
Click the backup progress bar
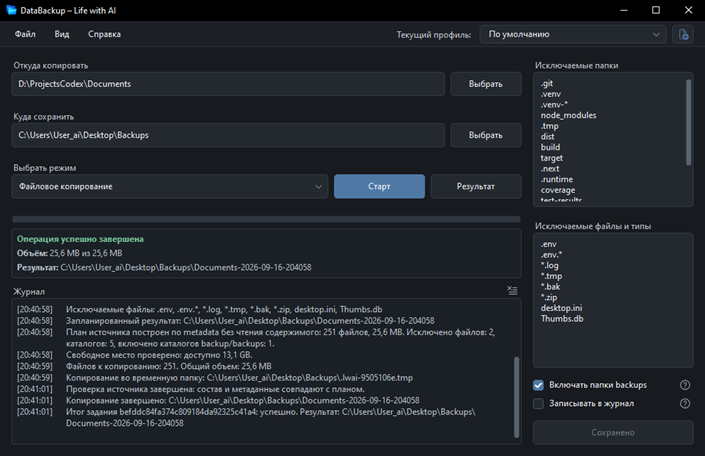click(x=267, y=219)
